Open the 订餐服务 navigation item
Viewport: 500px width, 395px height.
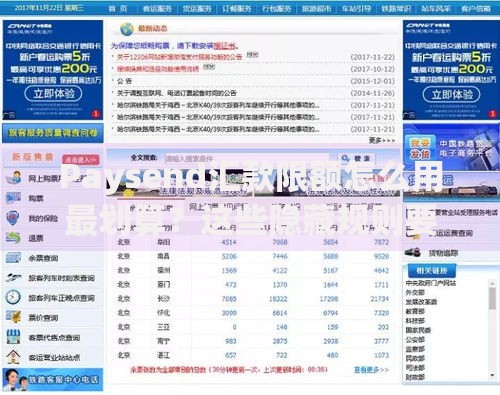(237, 8)
